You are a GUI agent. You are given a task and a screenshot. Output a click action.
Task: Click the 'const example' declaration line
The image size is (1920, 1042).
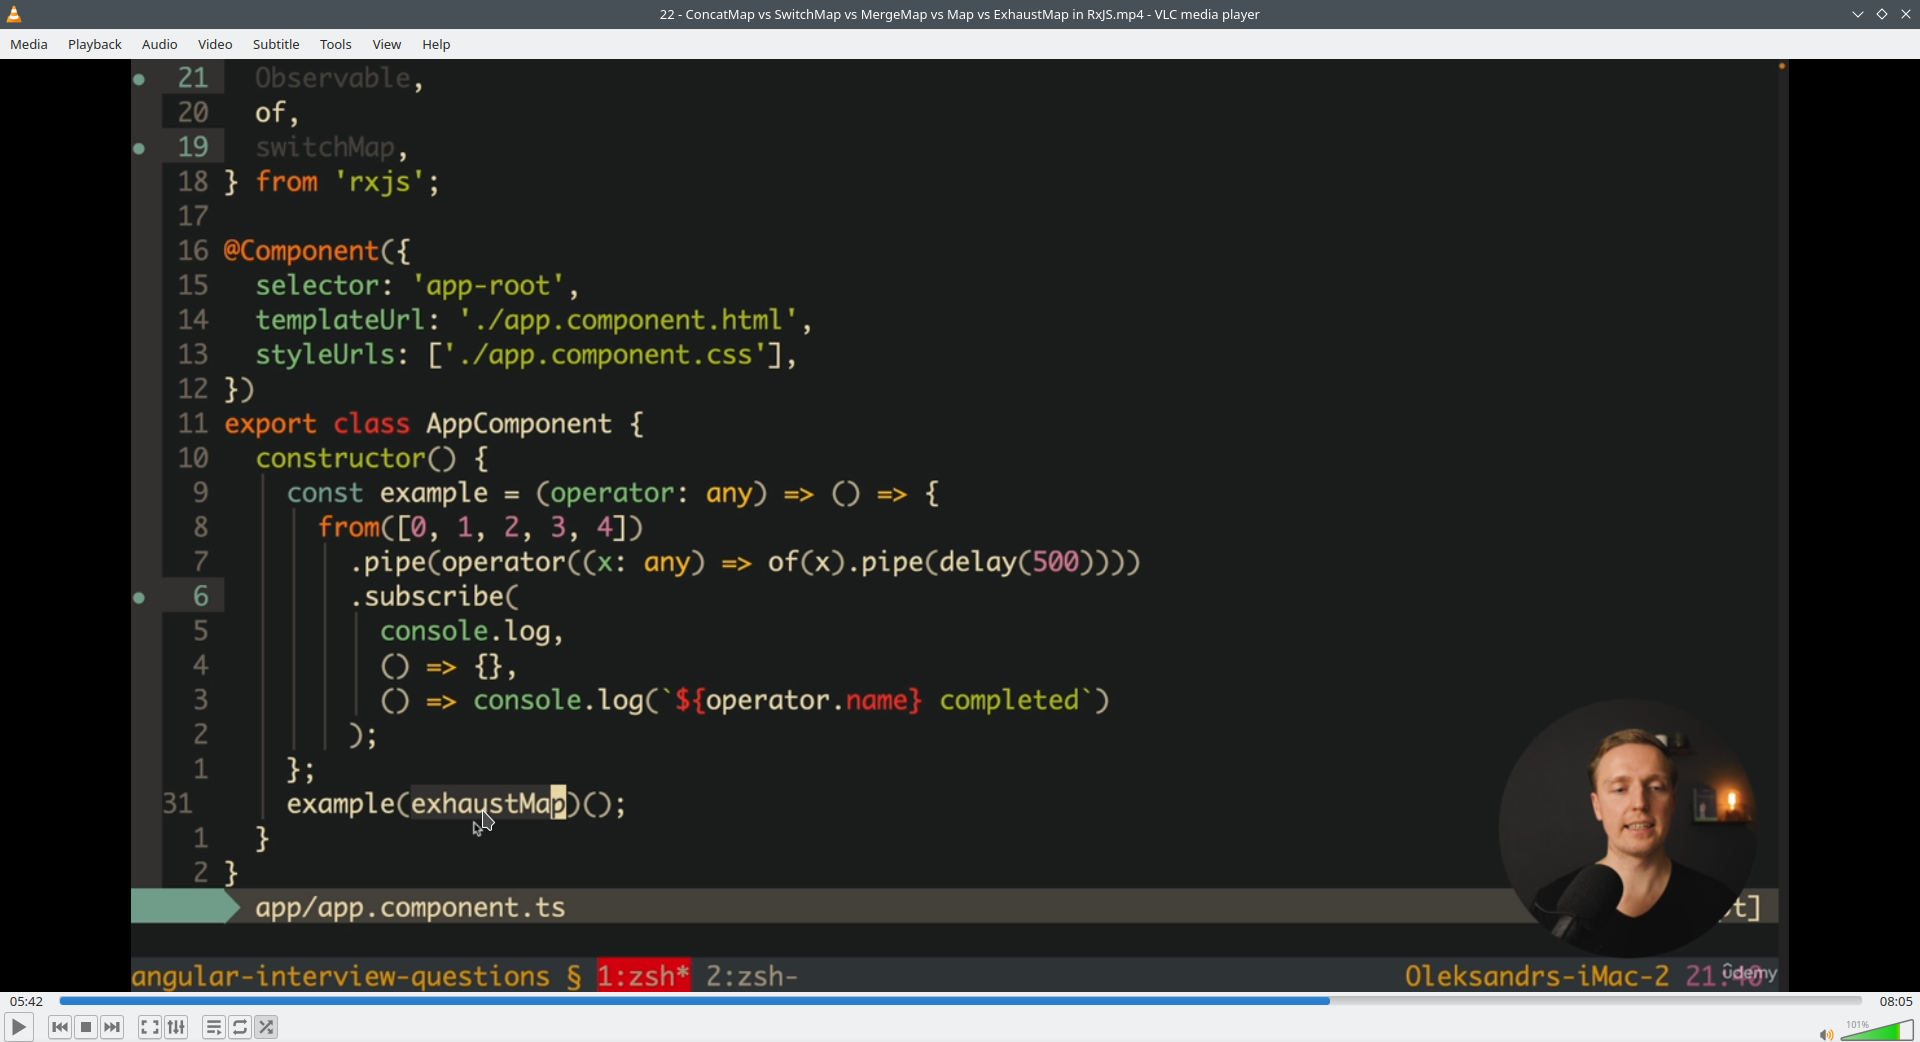pos(613,492)
